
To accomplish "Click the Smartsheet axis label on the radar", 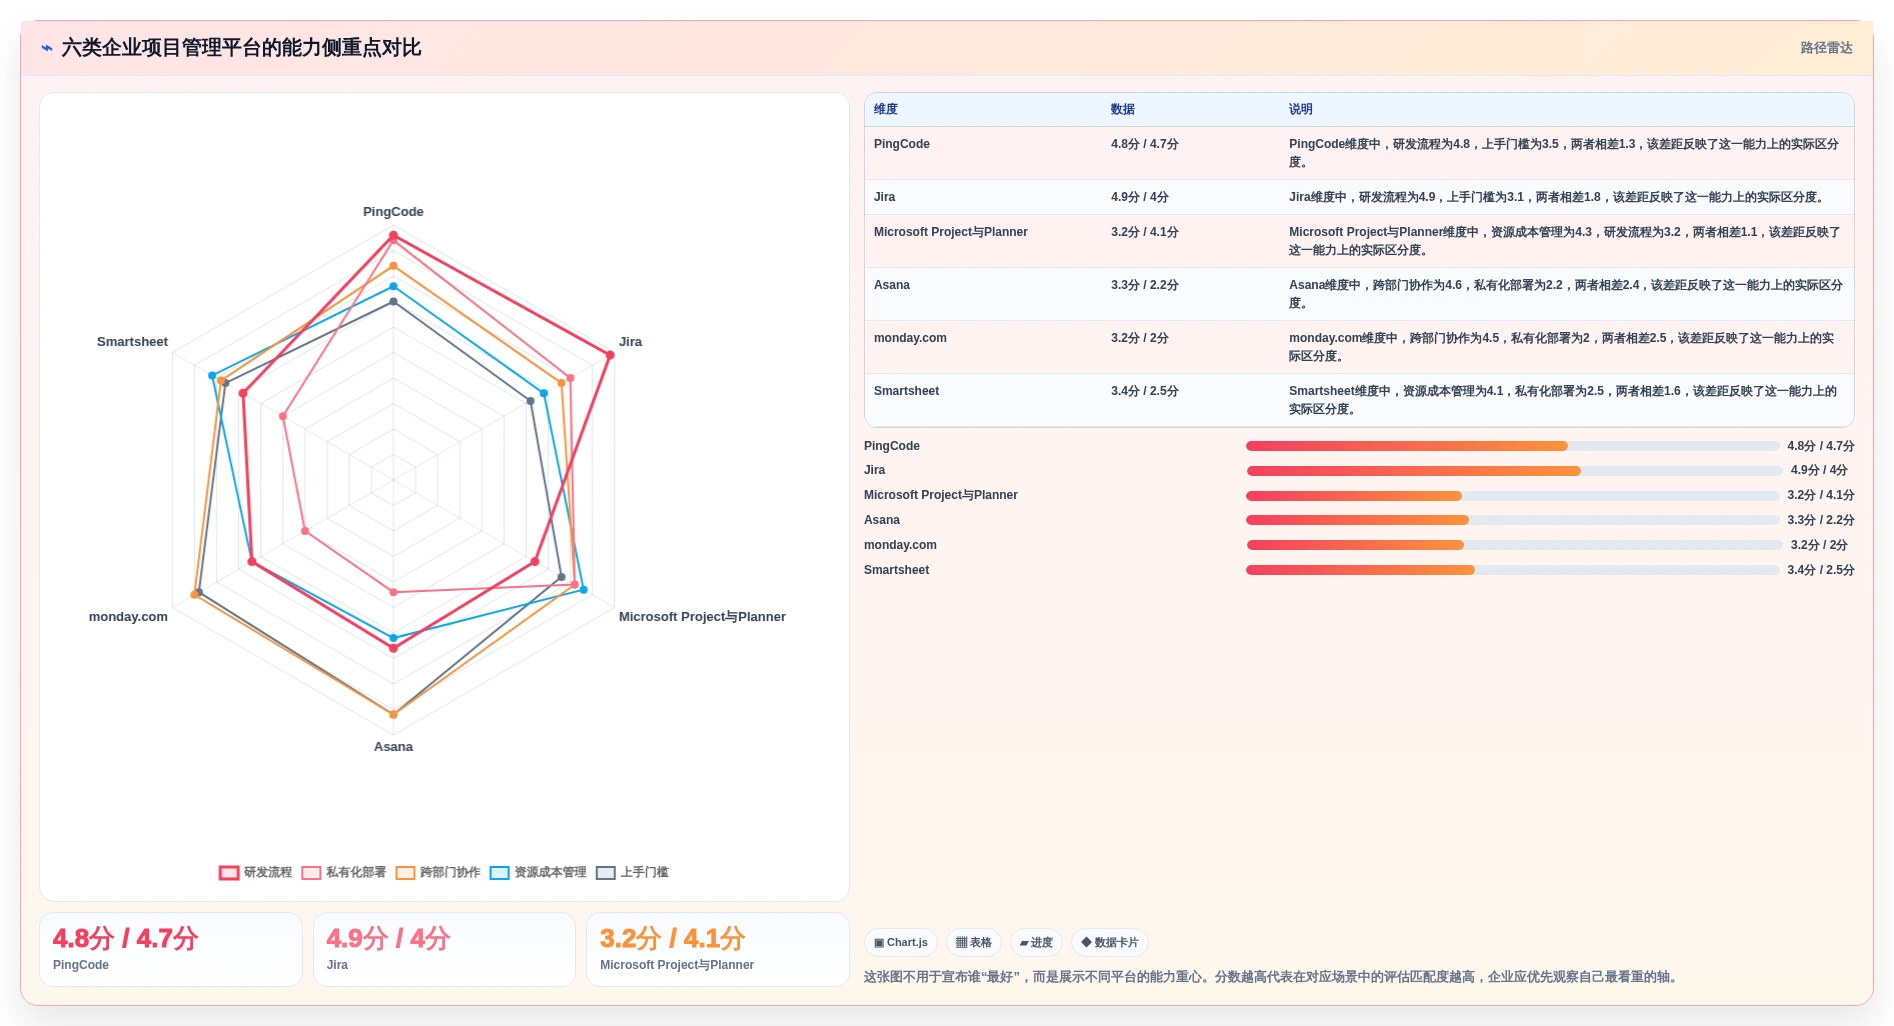I will [132, 342].
